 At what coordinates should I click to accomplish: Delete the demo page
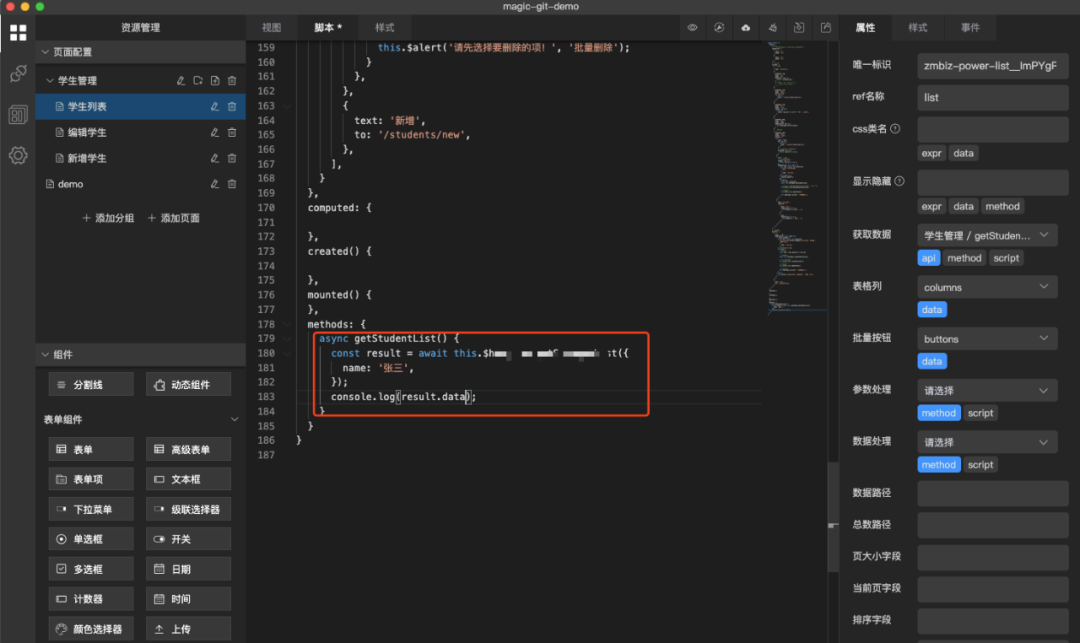tap(232, 184)
